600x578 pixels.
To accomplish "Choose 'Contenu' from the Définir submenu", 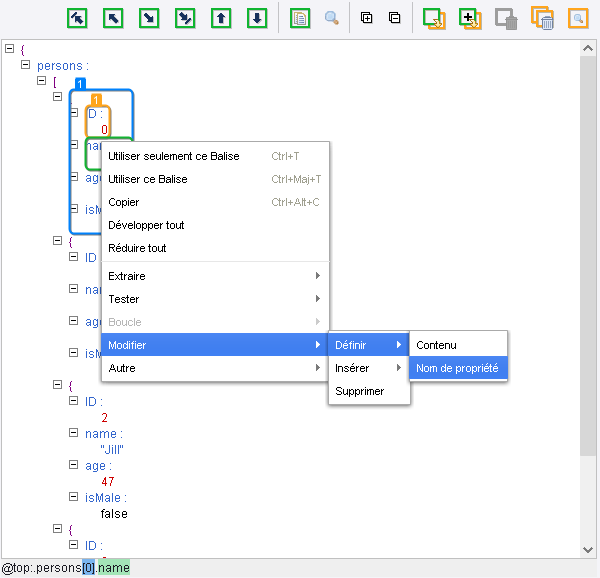I will click(436, 345).
